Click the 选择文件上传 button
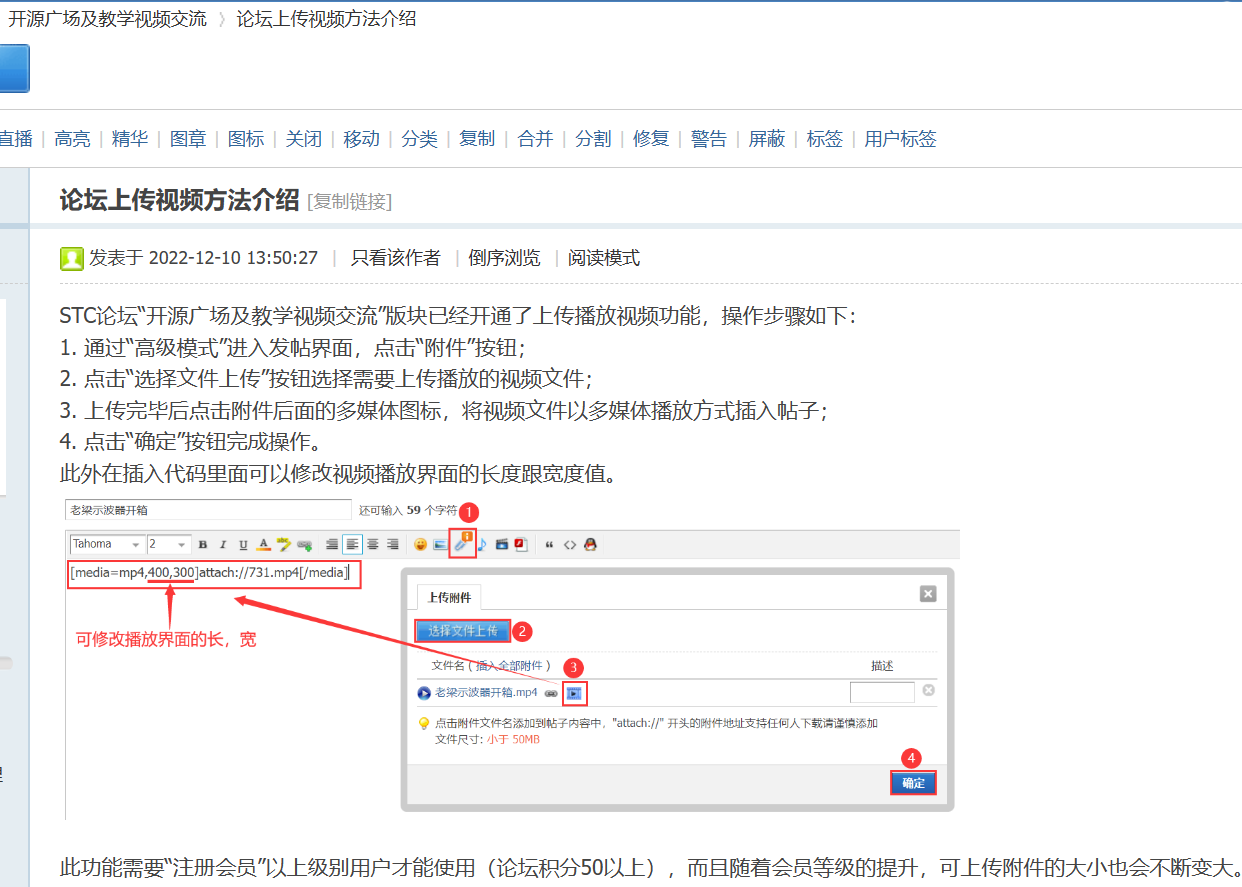This screenshot has height=887, width=1242. pyautogui.click(x=463, y=631)
